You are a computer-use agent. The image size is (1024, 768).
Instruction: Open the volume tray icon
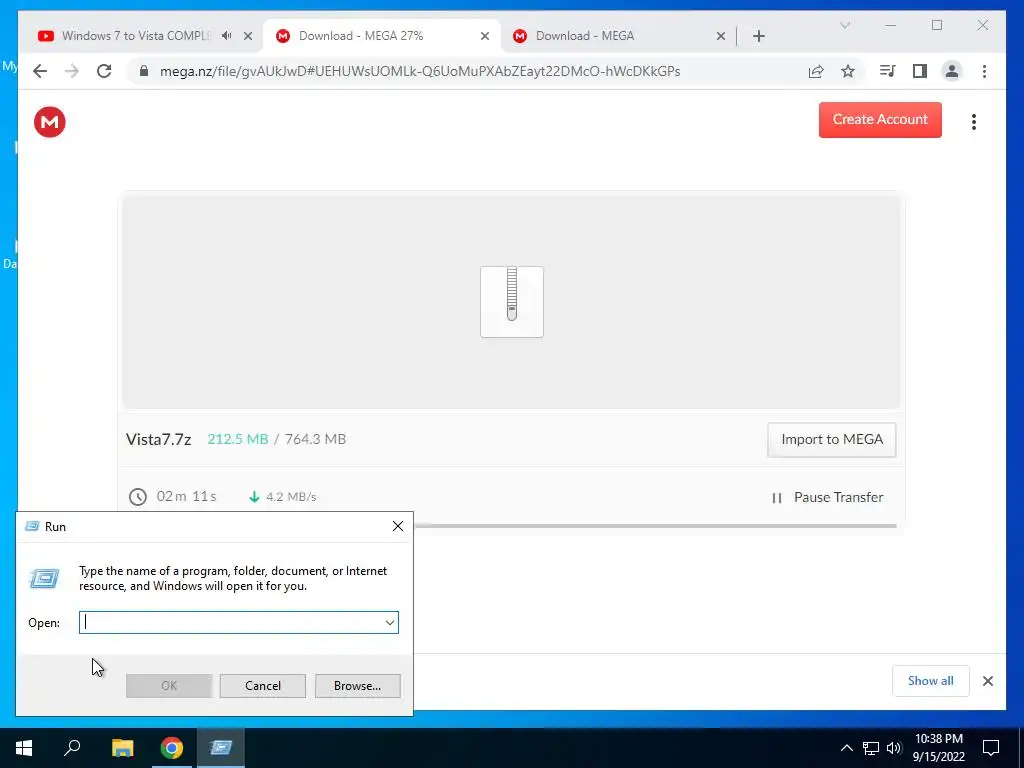click(x=894, y=748)
